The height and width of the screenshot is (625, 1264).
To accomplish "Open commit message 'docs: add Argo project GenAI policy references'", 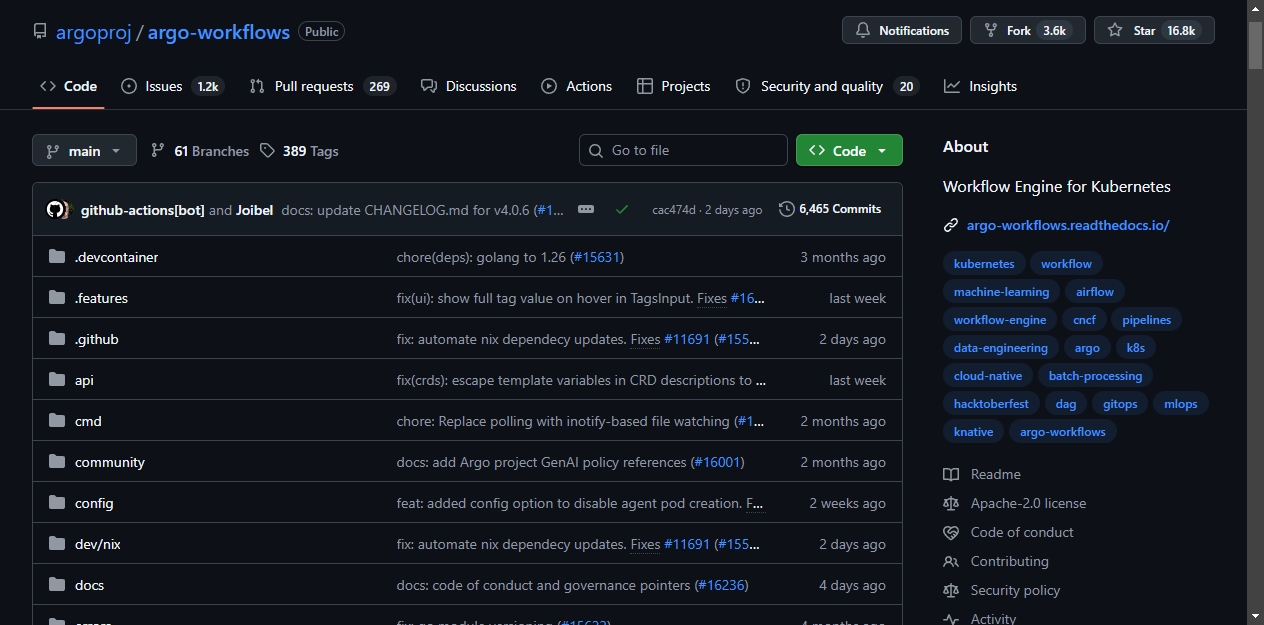I will (x=541, y=462).
